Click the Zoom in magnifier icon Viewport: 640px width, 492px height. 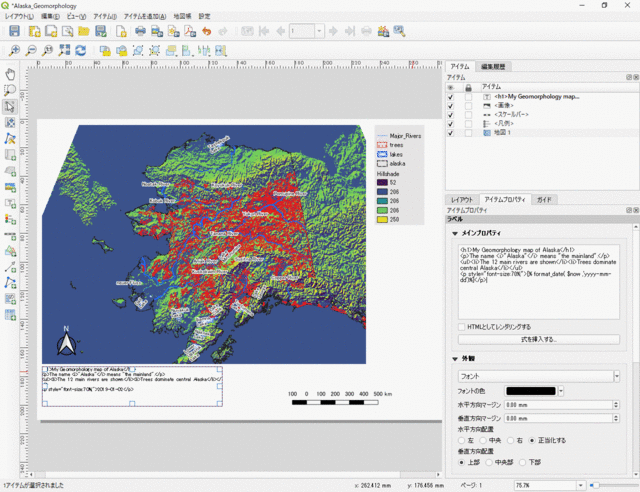pos(14,50)
